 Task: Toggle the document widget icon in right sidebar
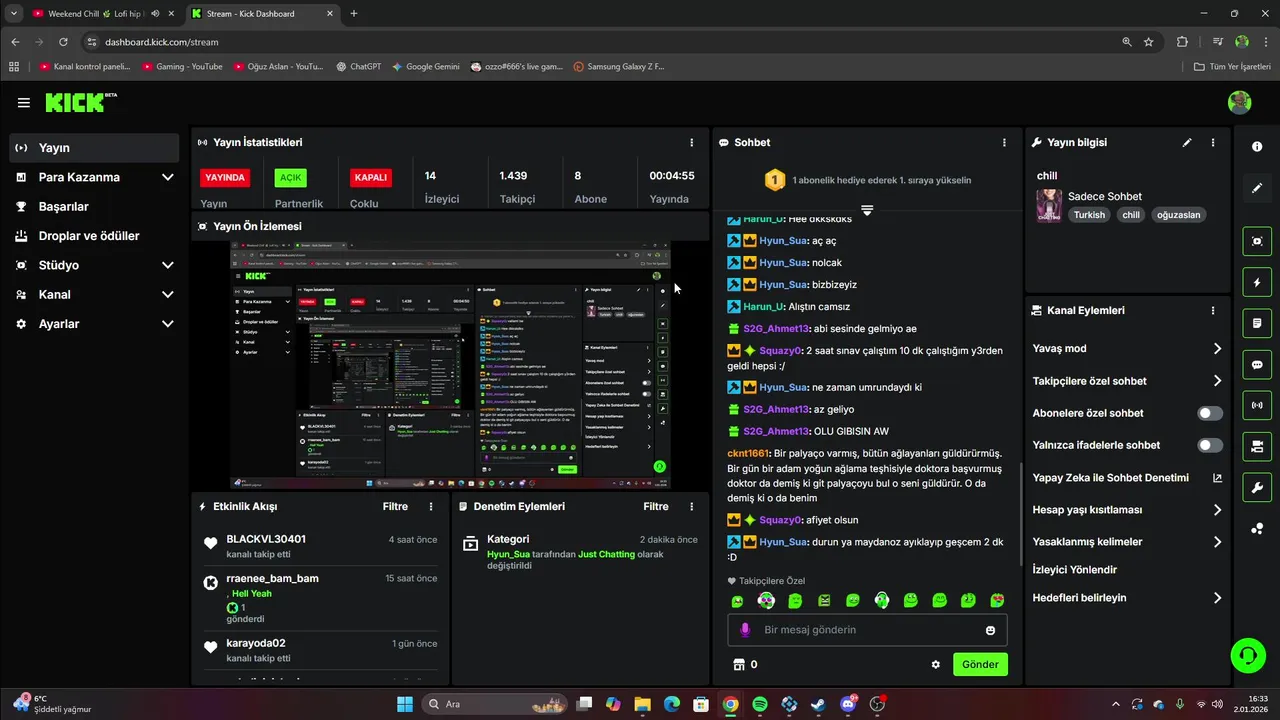tap(1257, 324)
